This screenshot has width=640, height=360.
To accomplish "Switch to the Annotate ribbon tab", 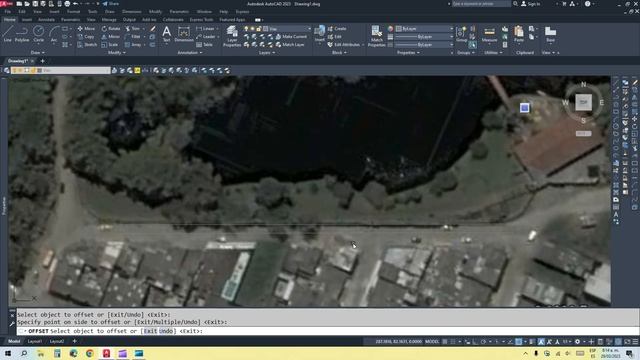I will point(46,19).
